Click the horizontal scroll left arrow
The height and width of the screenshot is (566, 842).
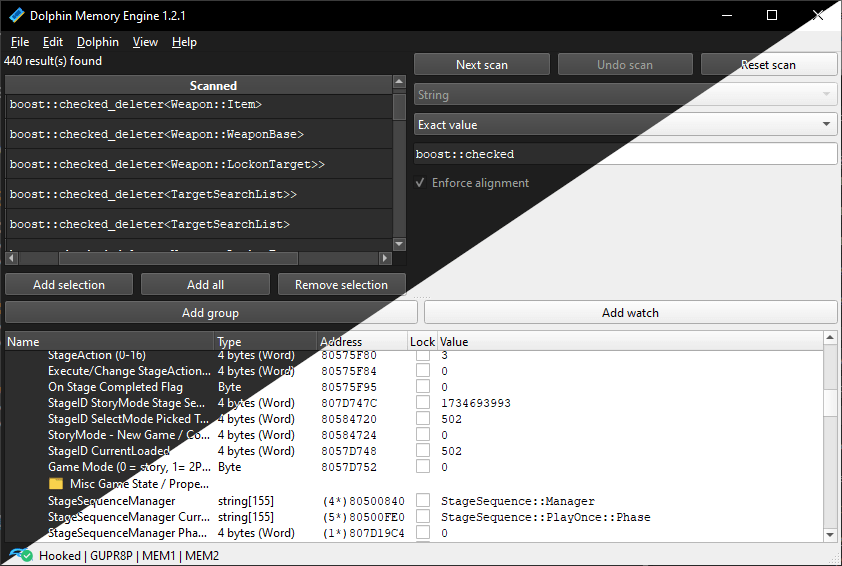pyautogui.click(x=11, y=258)
